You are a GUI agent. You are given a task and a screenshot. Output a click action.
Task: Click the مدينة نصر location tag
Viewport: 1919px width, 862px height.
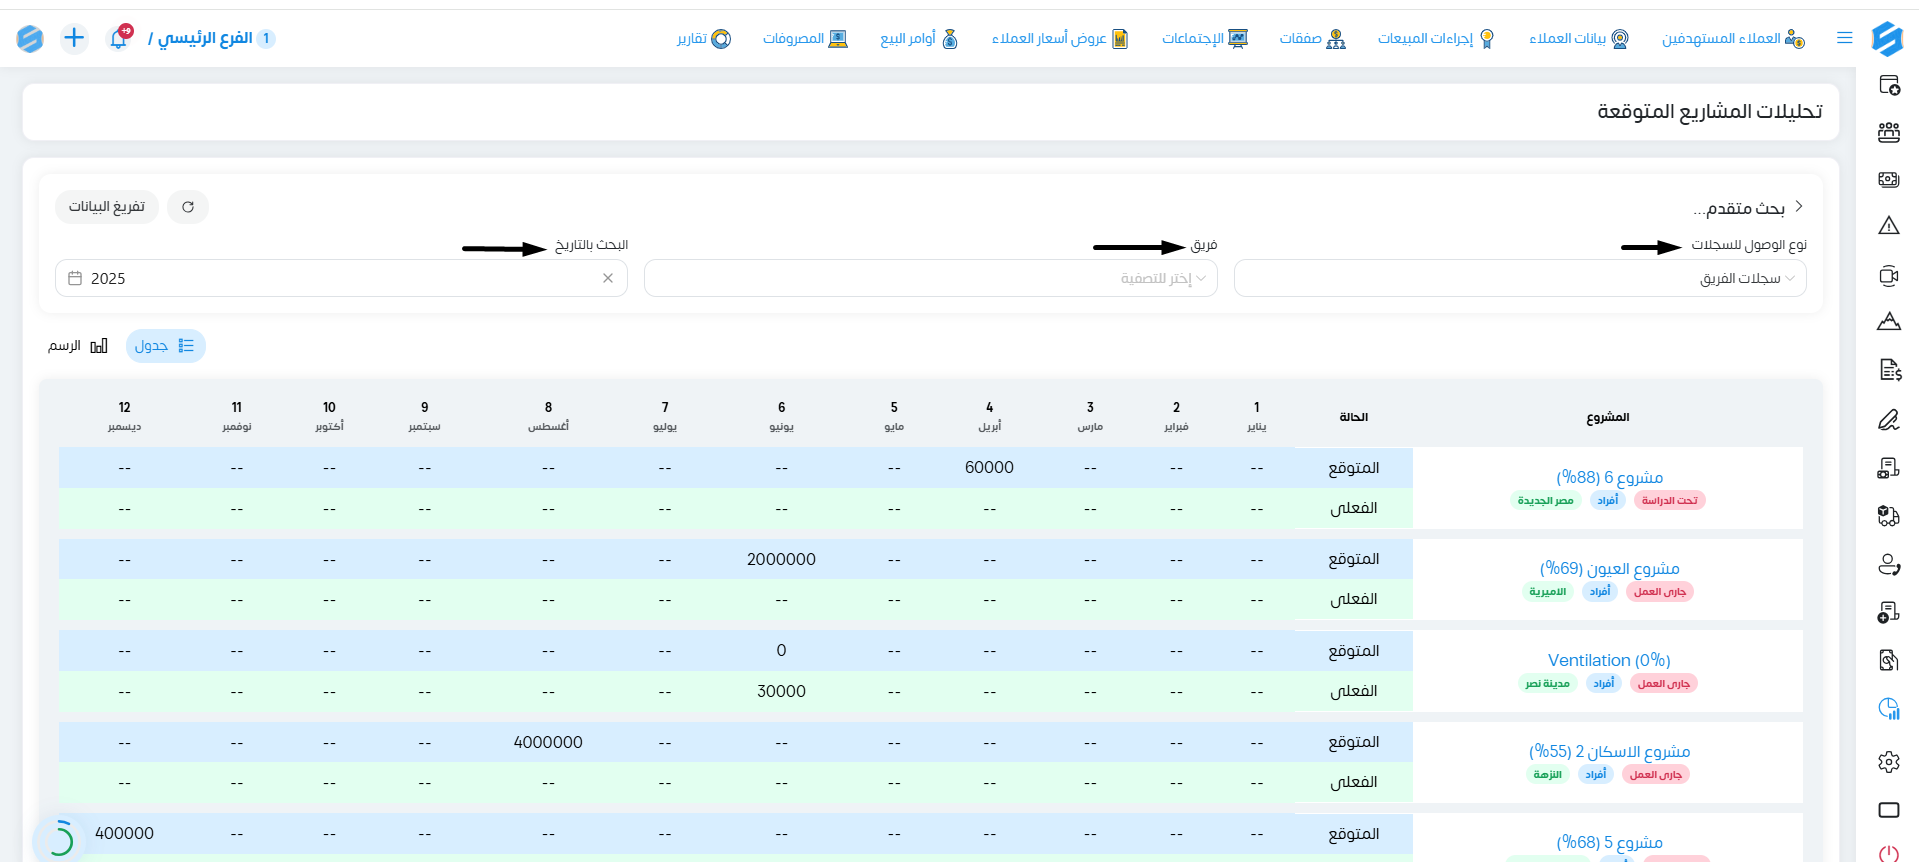(x=1547, y=684)
